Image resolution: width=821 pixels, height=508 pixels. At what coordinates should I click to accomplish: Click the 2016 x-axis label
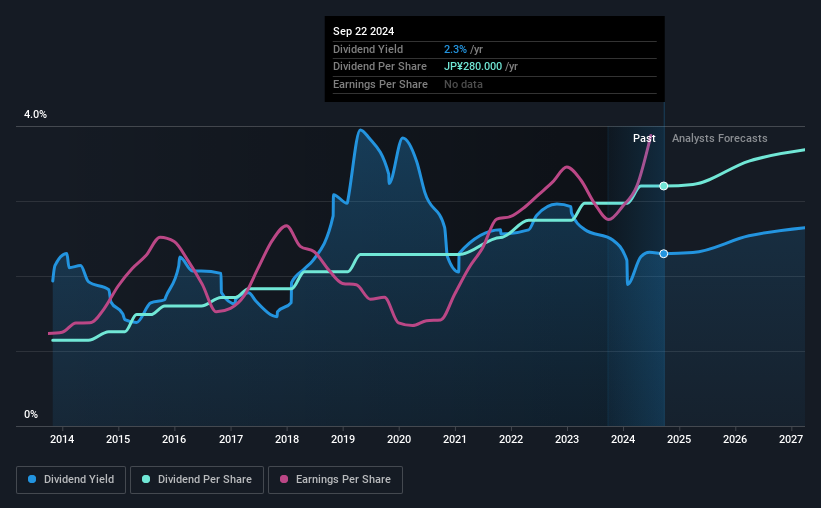coord(174,439)
